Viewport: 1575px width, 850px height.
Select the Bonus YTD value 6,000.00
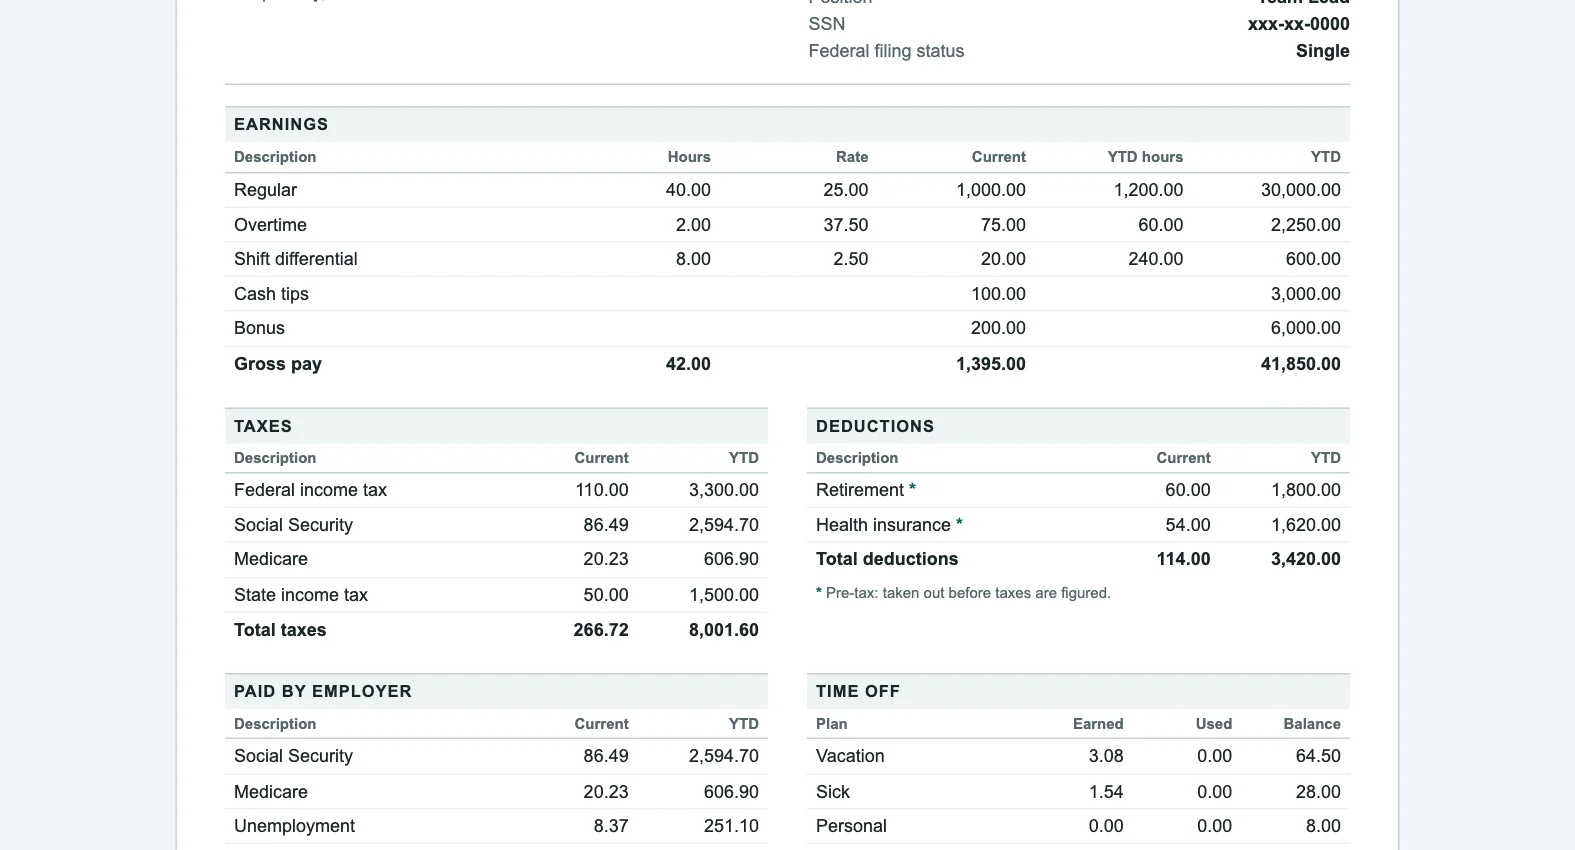coord(1305,328)
